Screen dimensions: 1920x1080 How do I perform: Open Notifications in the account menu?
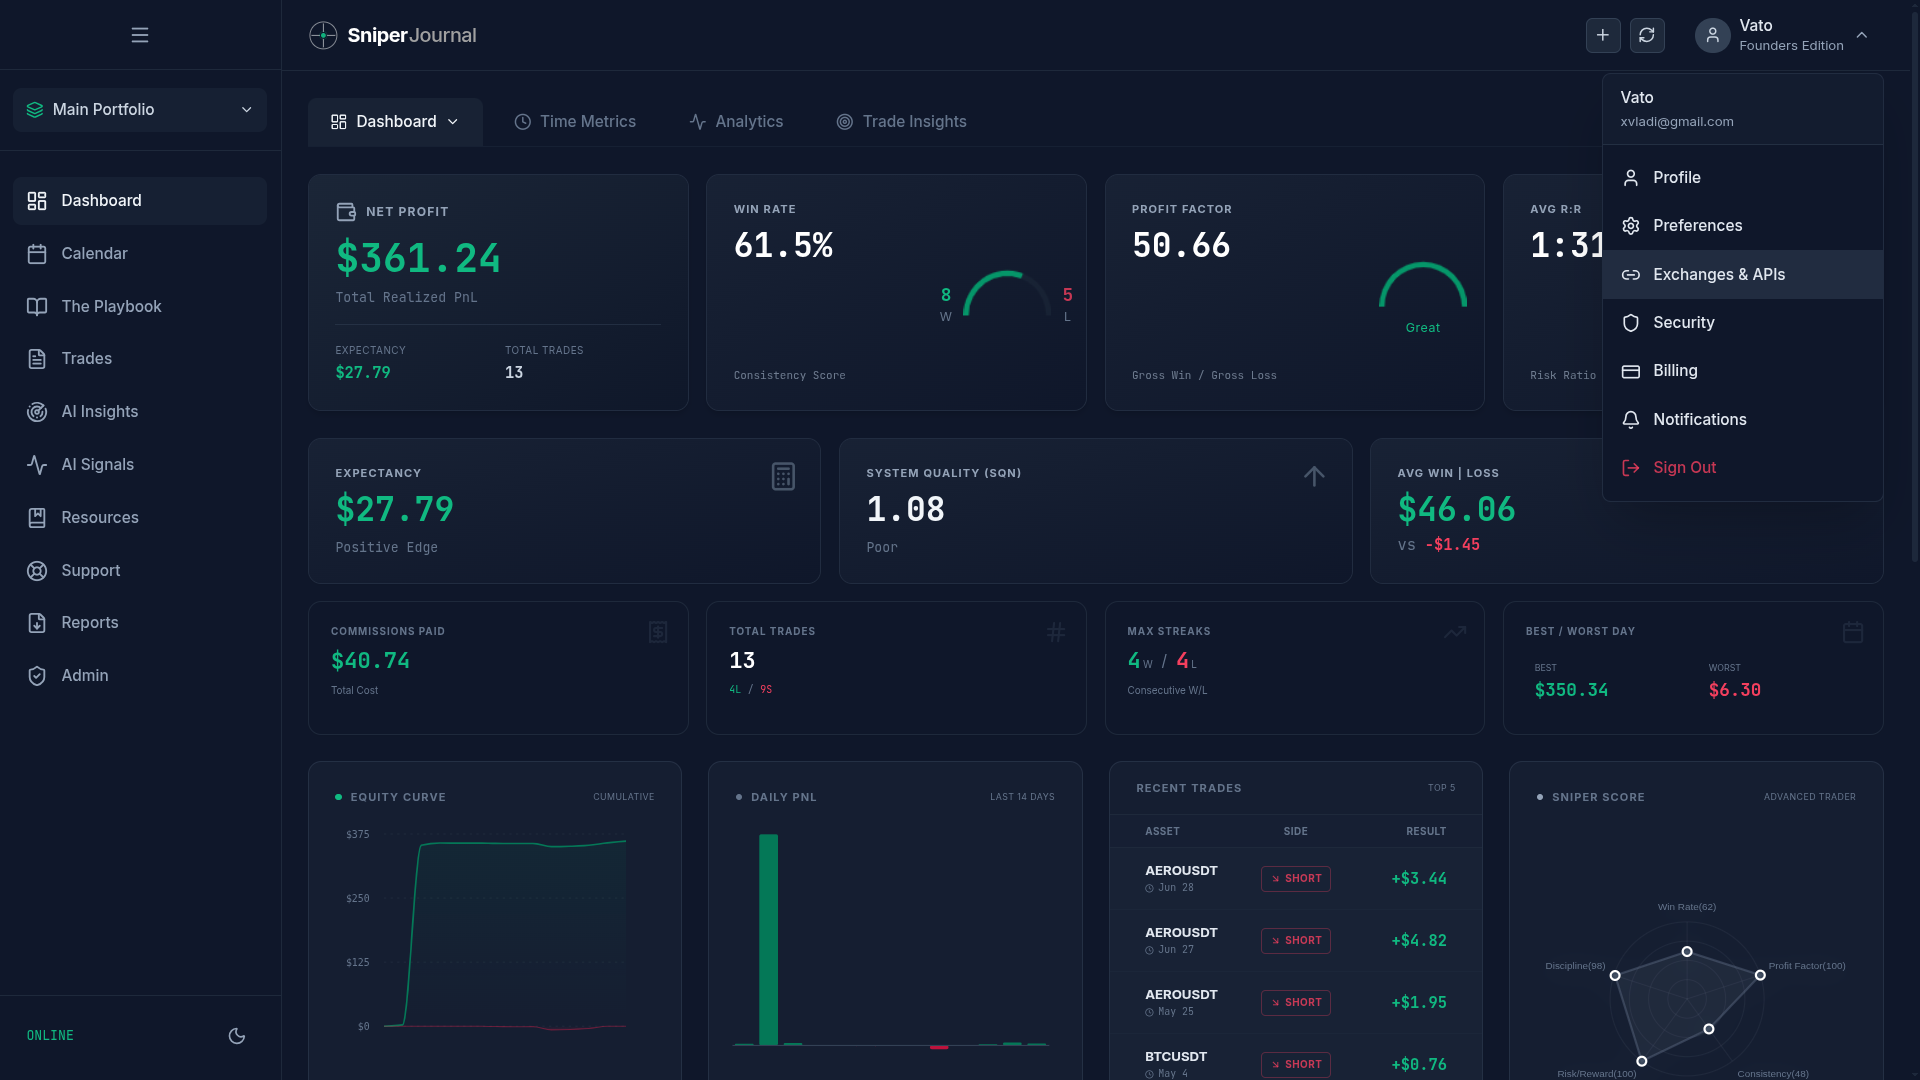click(1742, 420)
